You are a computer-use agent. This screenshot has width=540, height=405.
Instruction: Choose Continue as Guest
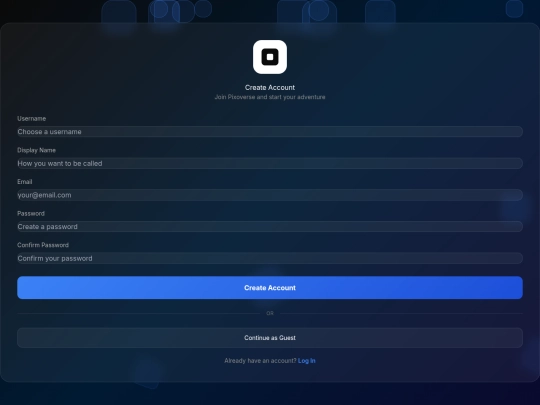[x=270, y=338]
